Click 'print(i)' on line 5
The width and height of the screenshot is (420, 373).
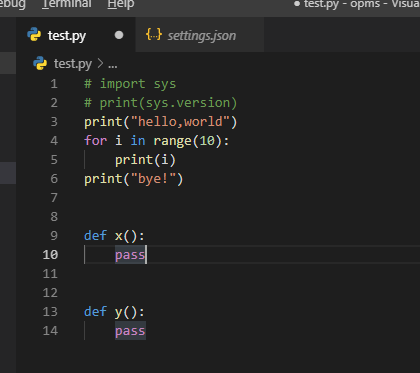coord(145,160)
